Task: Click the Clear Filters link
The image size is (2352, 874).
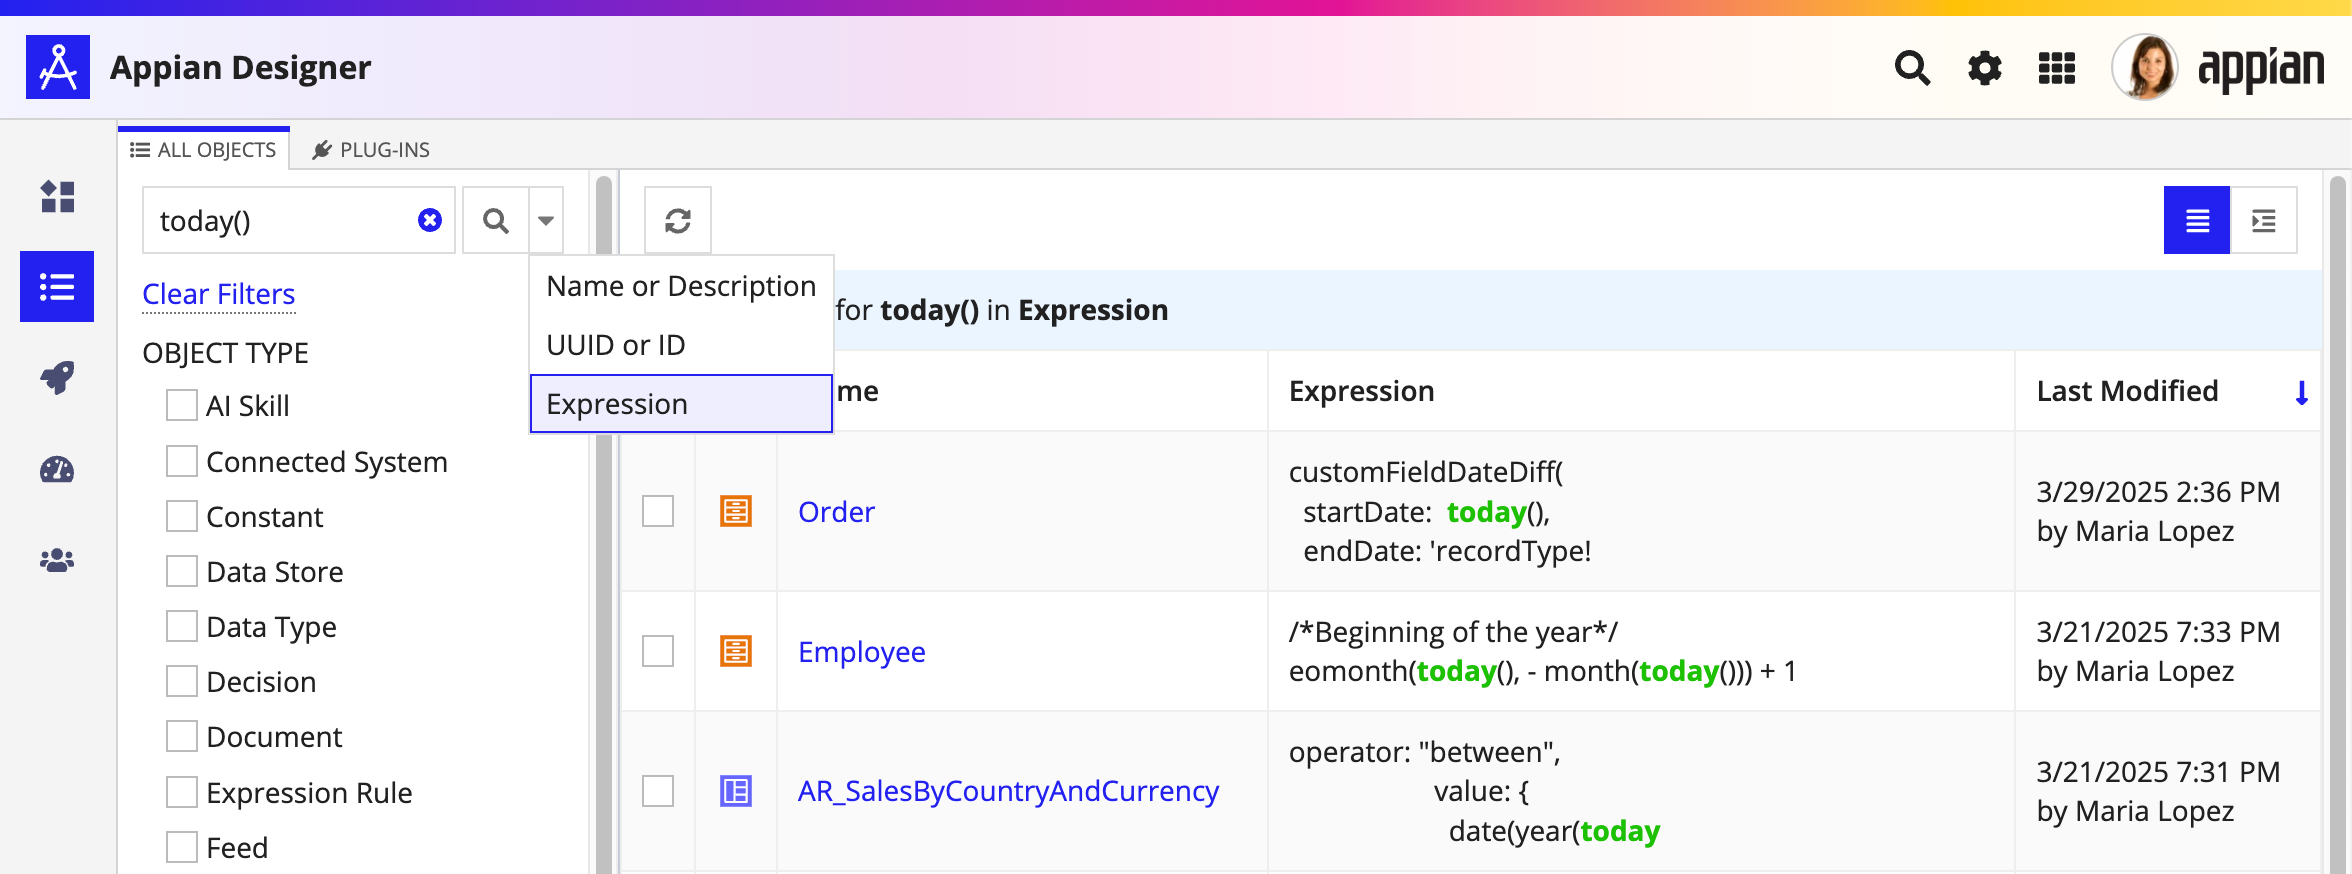Action: (x=218, y=294)
